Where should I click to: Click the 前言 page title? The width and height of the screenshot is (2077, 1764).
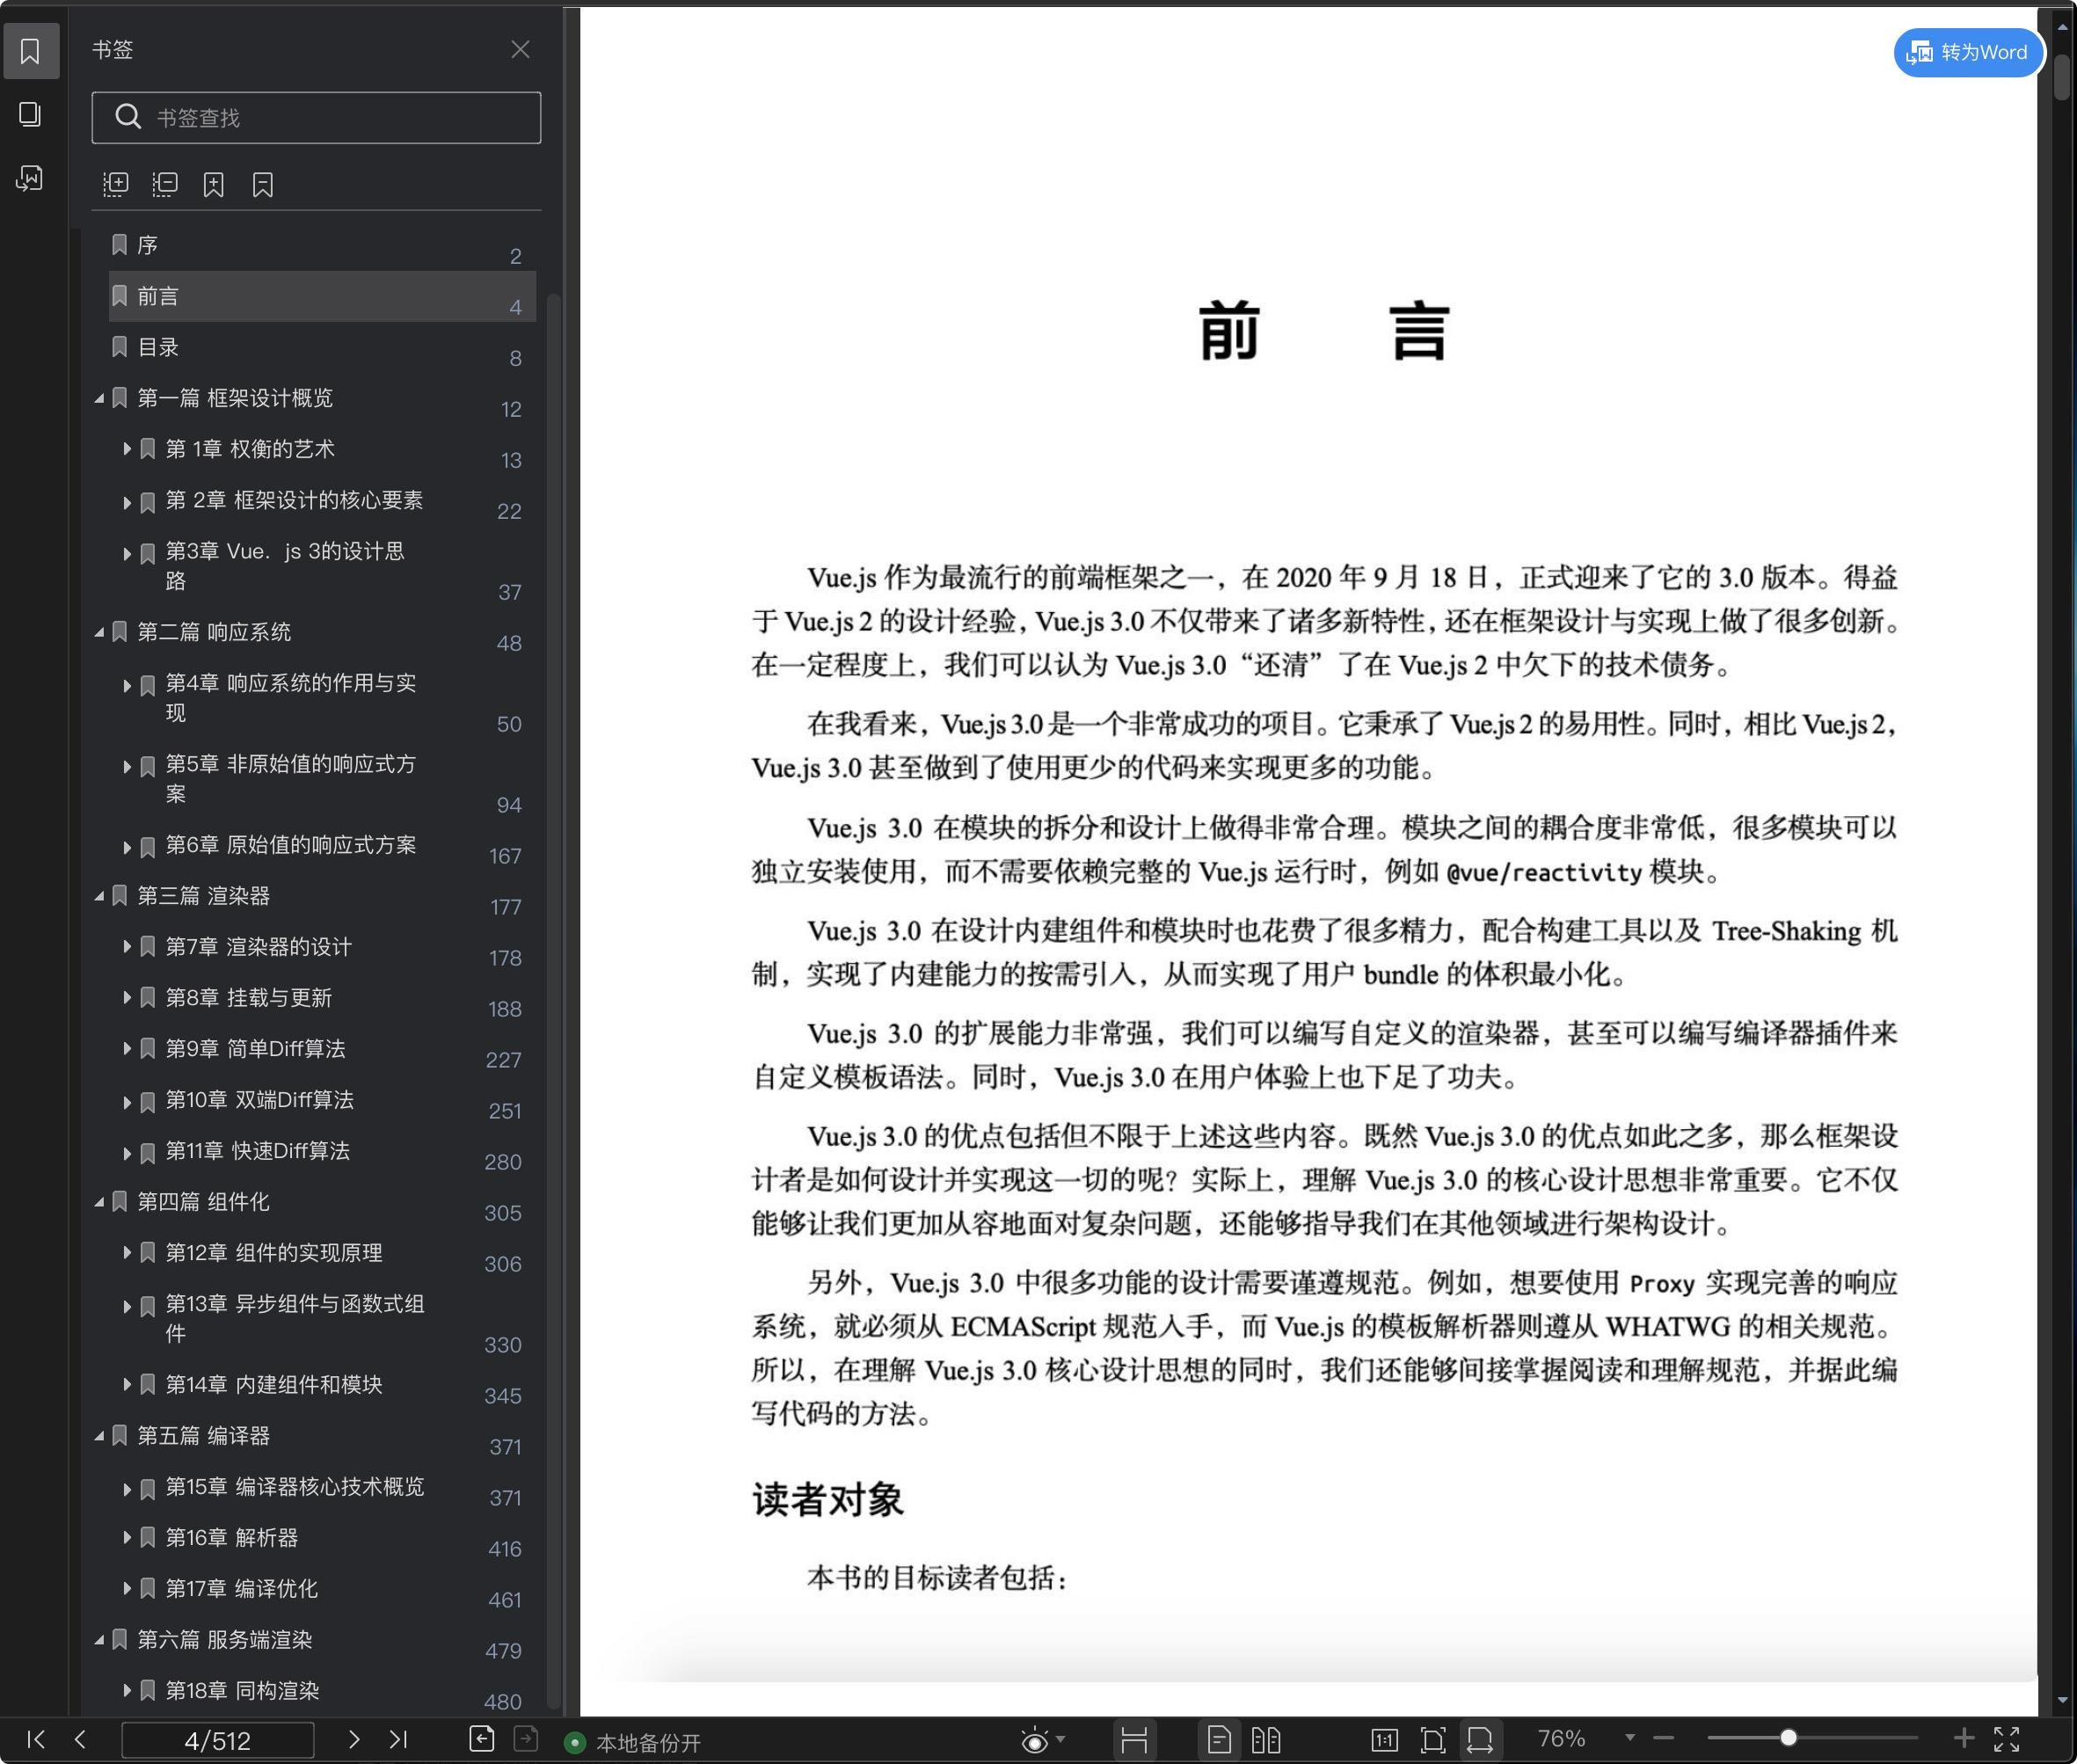click(1324, 332)
